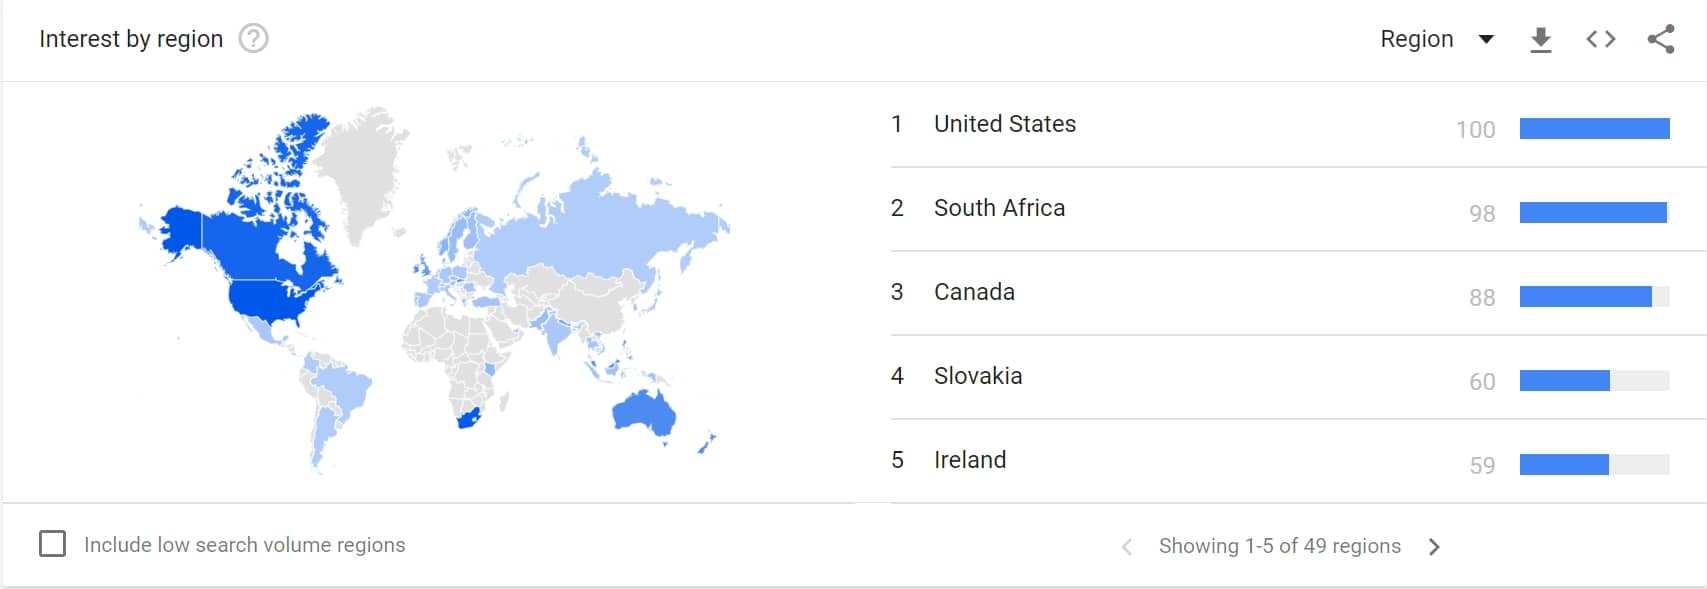This screenshot has width=1707, height=589.
Task: Download the region data as CSV
Action: coord(1541,39)
